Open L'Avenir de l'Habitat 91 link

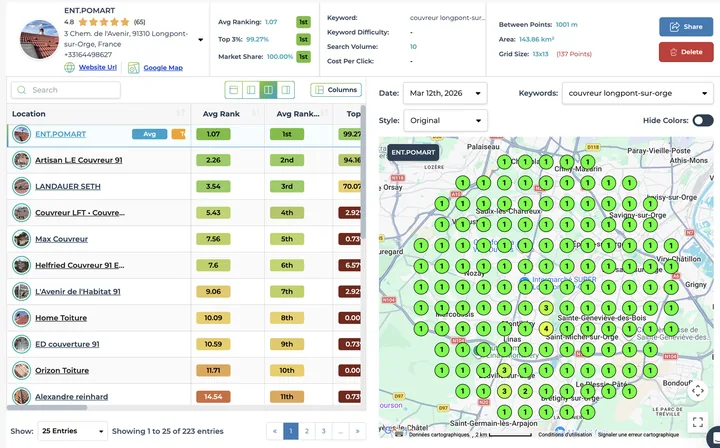point(78,291)
